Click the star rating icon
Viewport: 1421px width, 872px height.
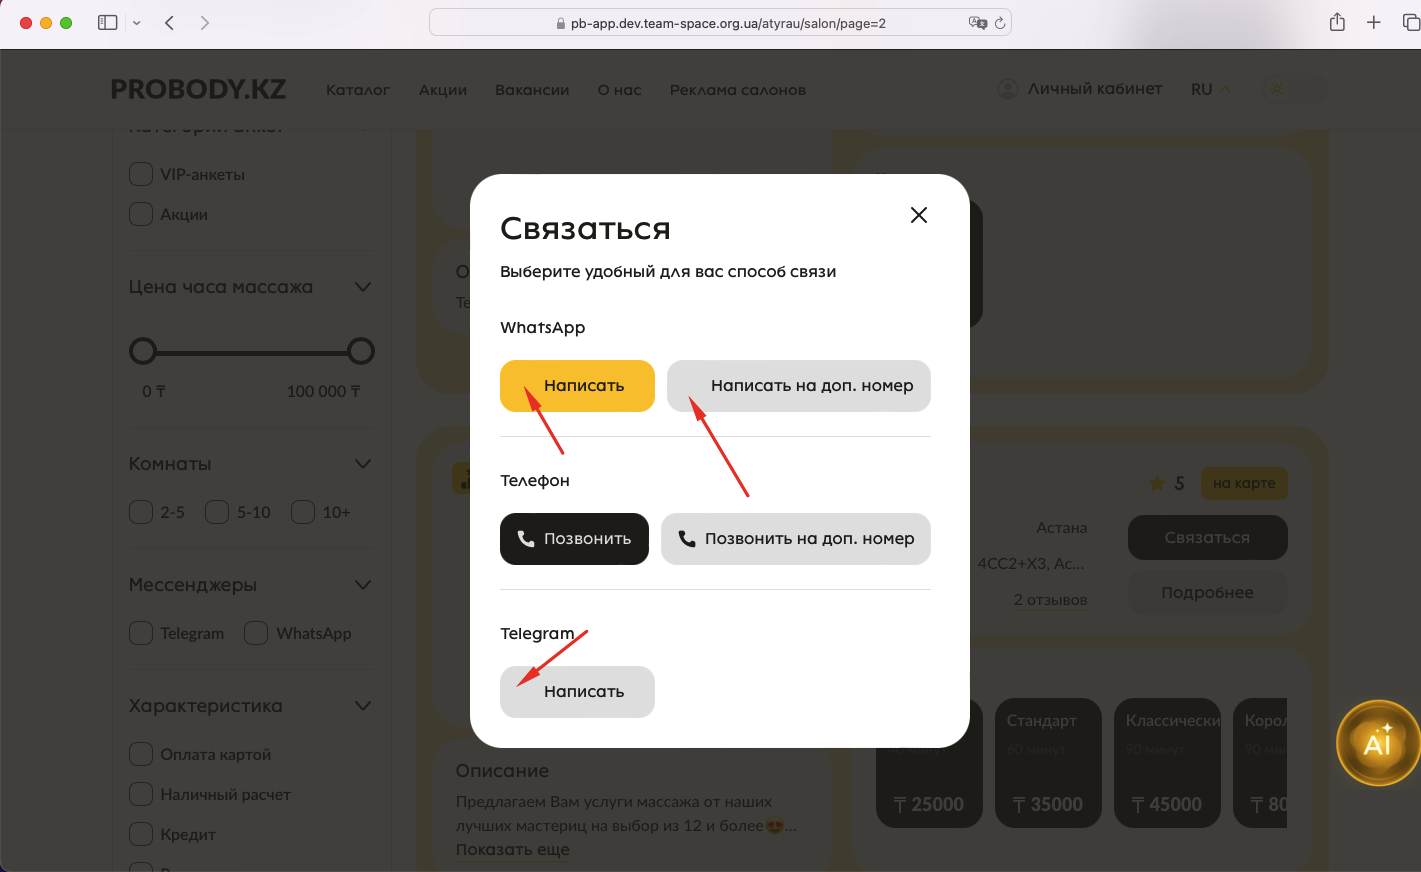(1157, 484)
